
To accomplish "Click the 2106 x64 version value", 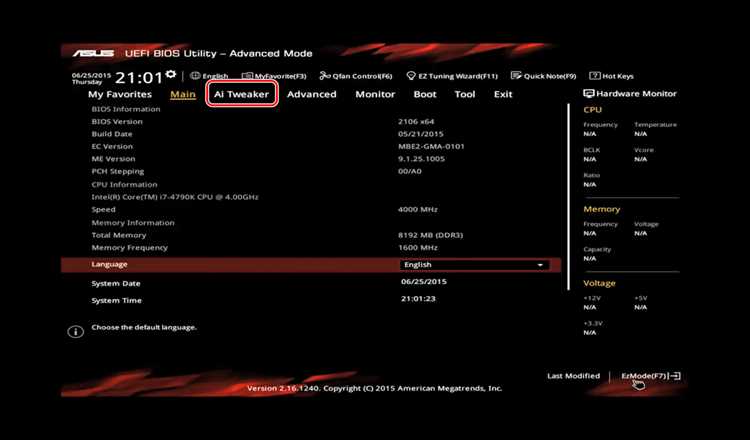I will tap(416, 121).
